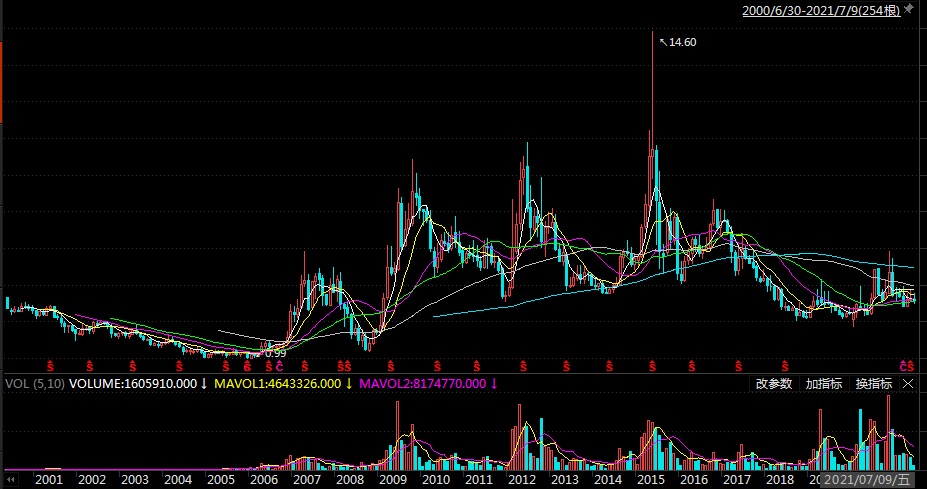927x489 pixels.
Task: Click the red S marker above year 2013
Action: point(566,367)
